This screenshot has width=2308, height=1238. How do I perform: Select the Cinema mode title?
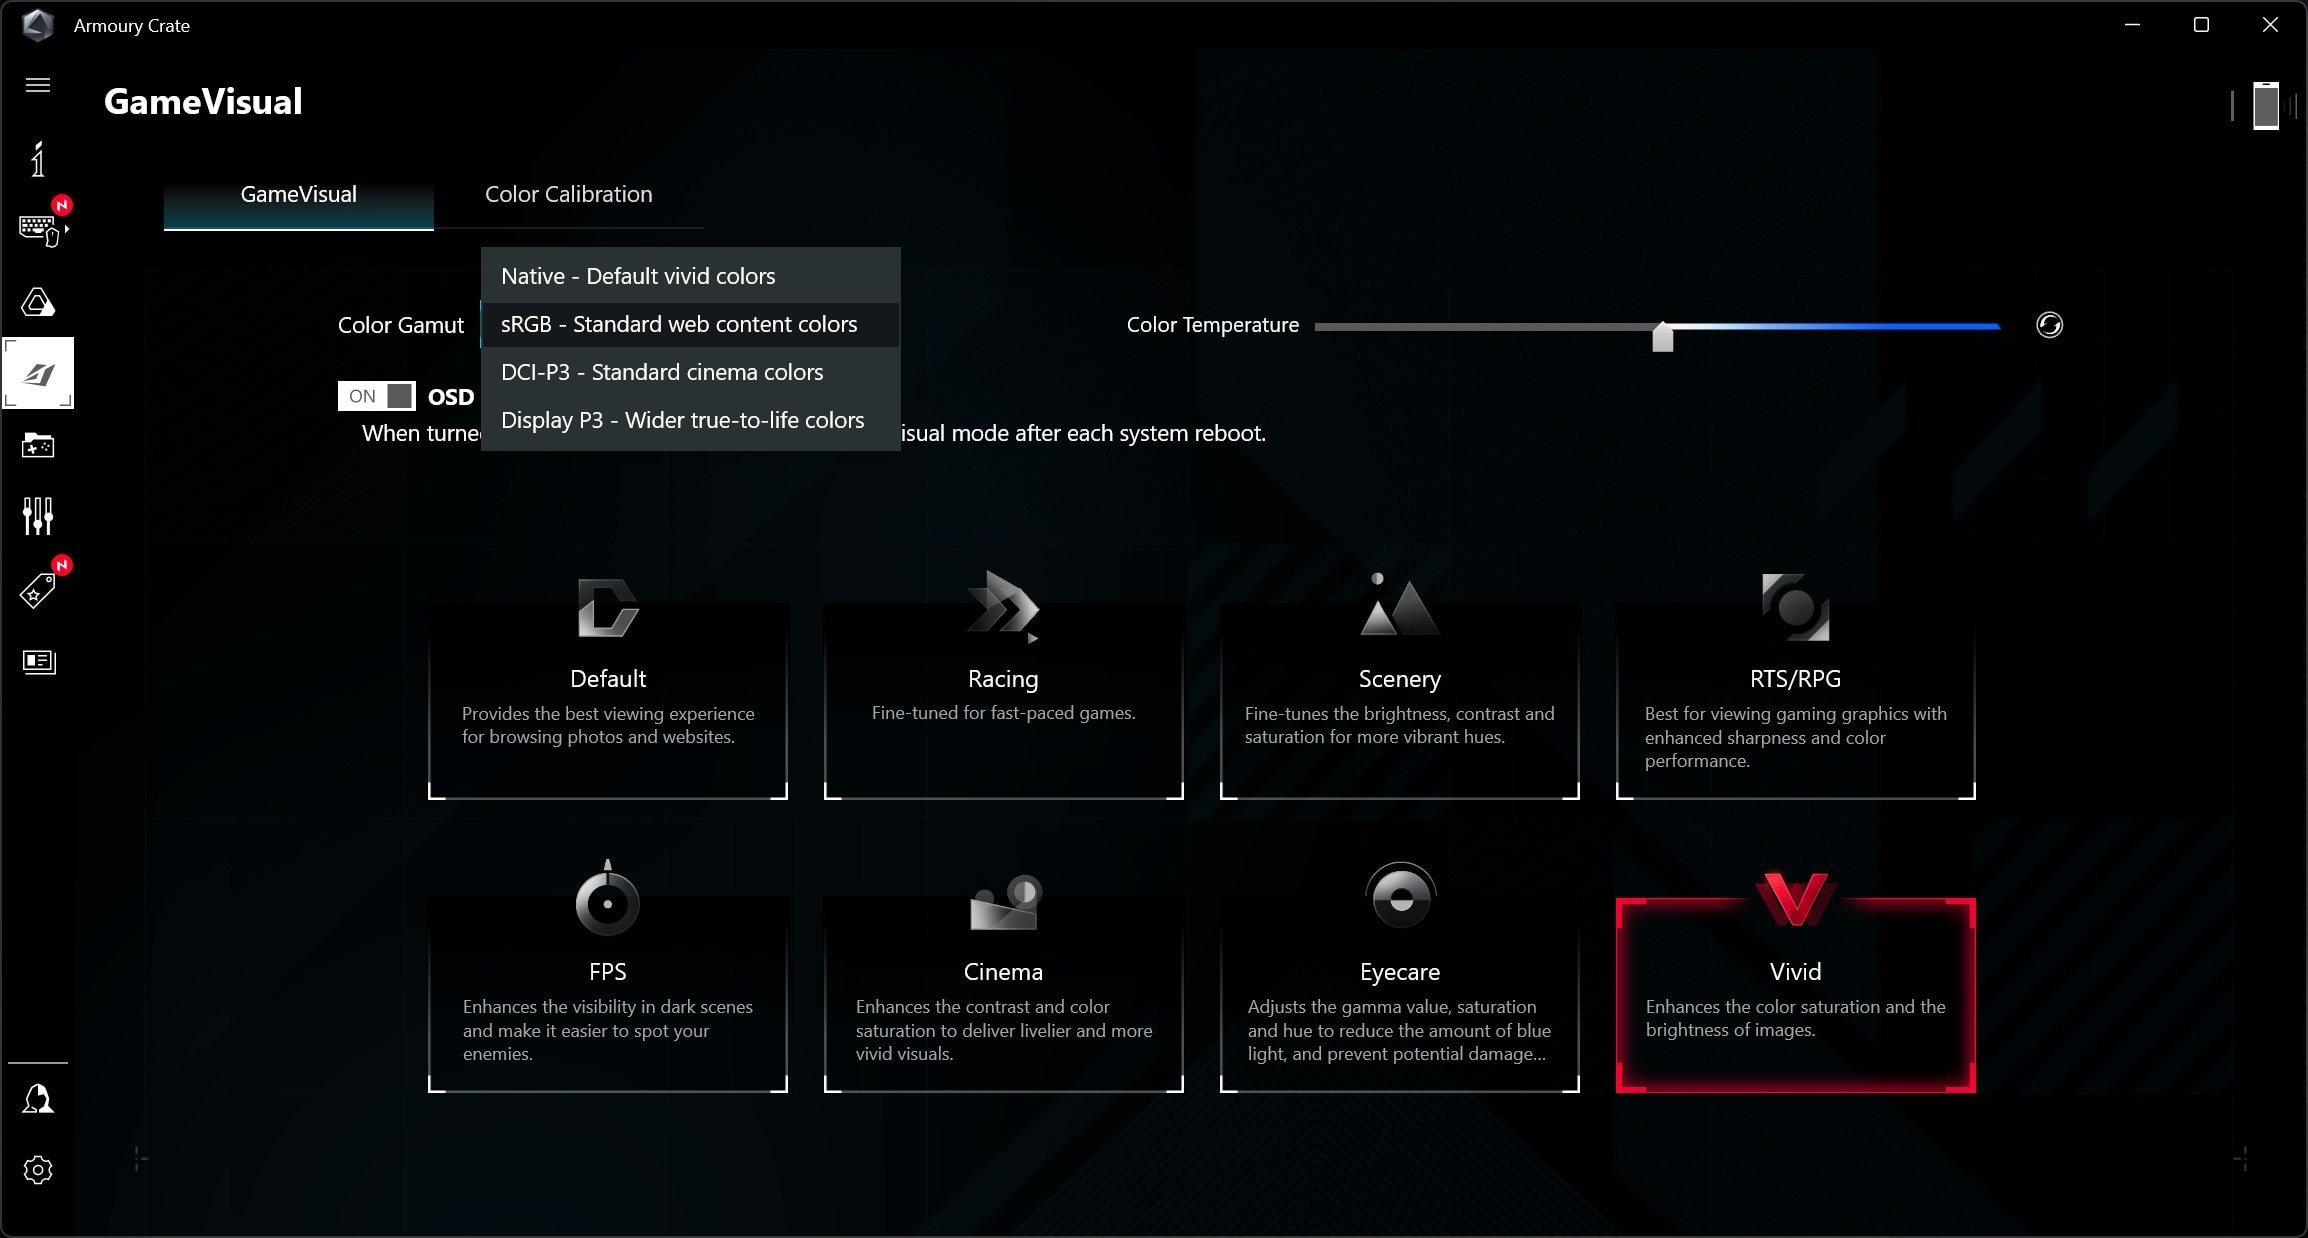1003,972
